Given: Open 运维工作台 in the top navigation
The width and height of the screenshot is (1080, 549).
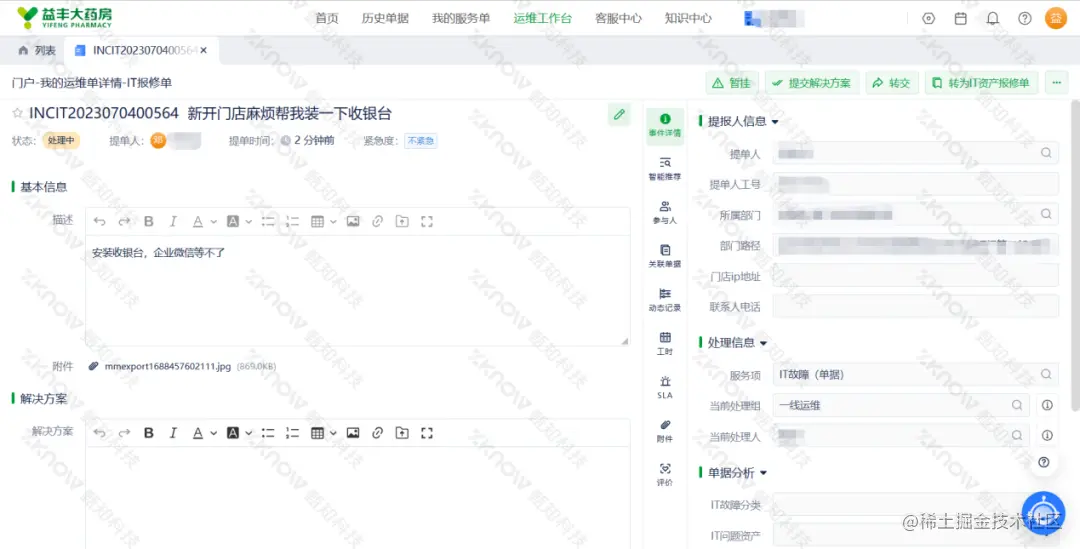Looking at the screenshot, I should [542, 19].
